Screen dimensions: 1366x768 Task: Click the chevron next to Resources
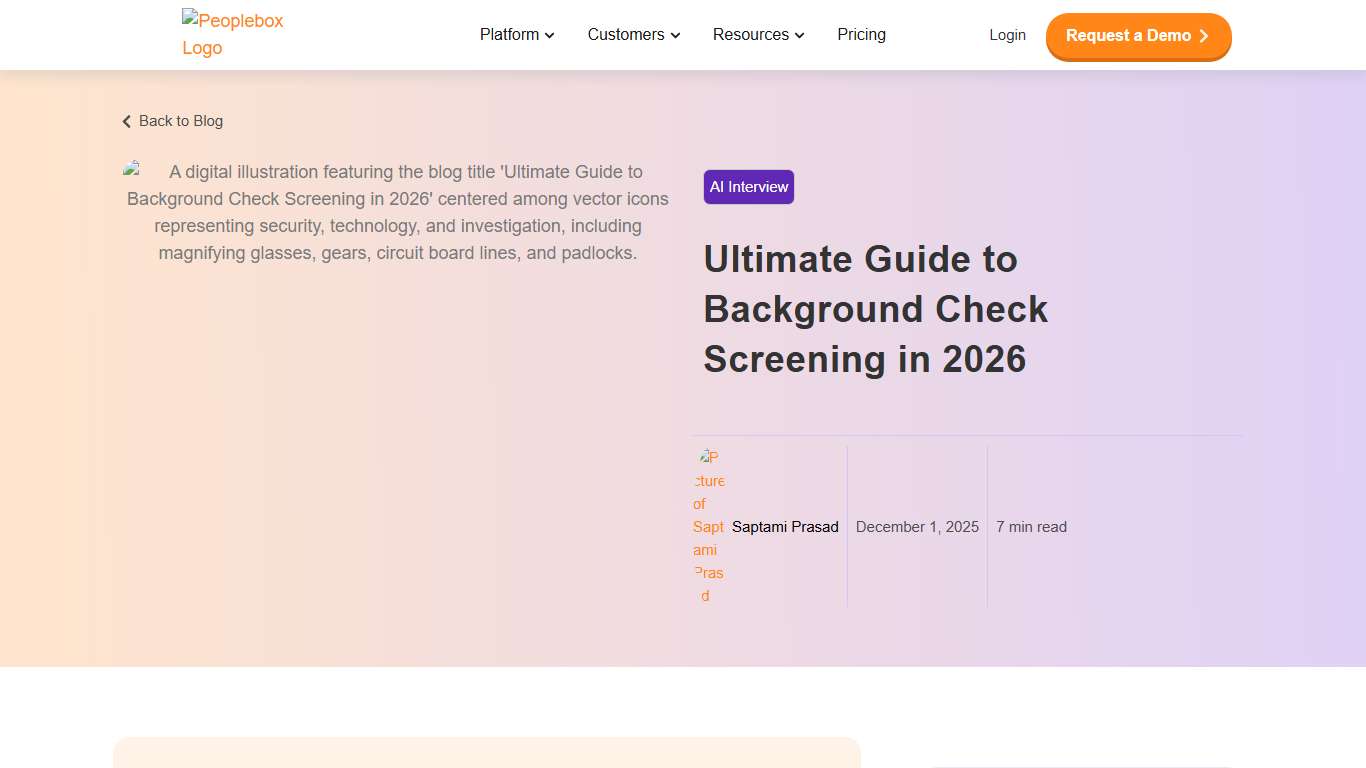pos(799,35)
